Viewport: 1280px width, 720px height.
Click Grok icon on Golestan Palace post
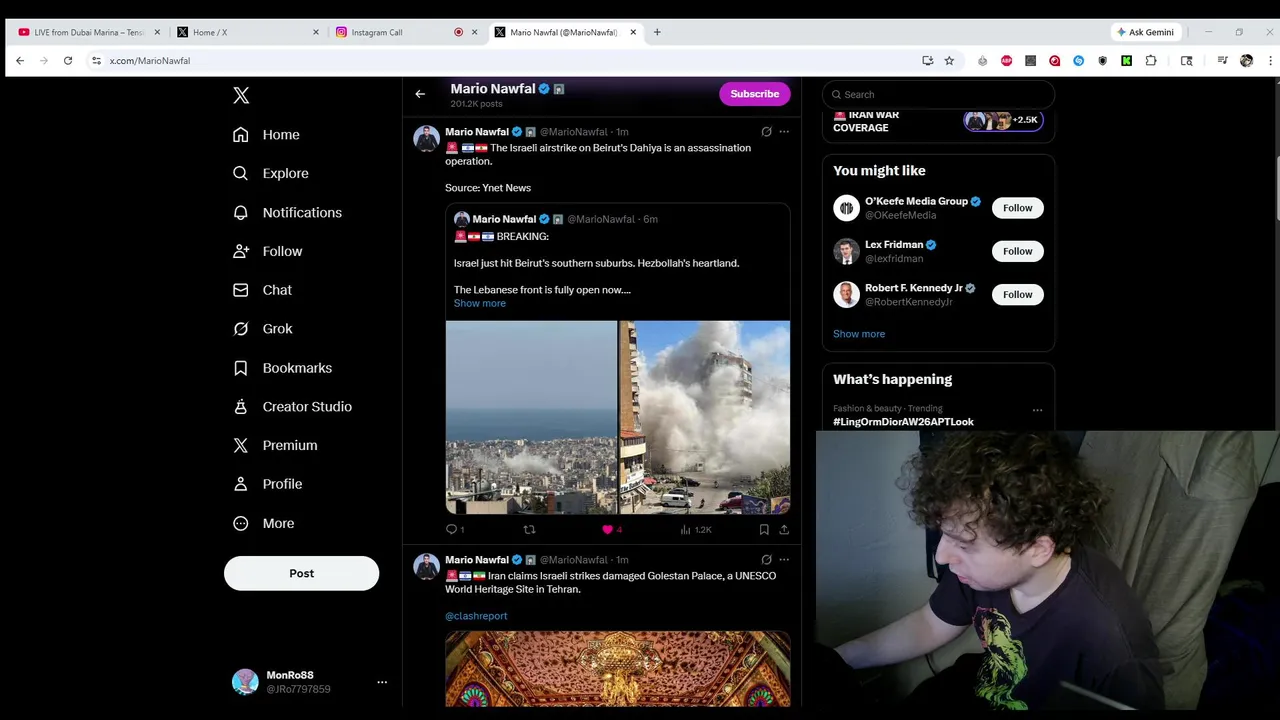click(766, 559)
